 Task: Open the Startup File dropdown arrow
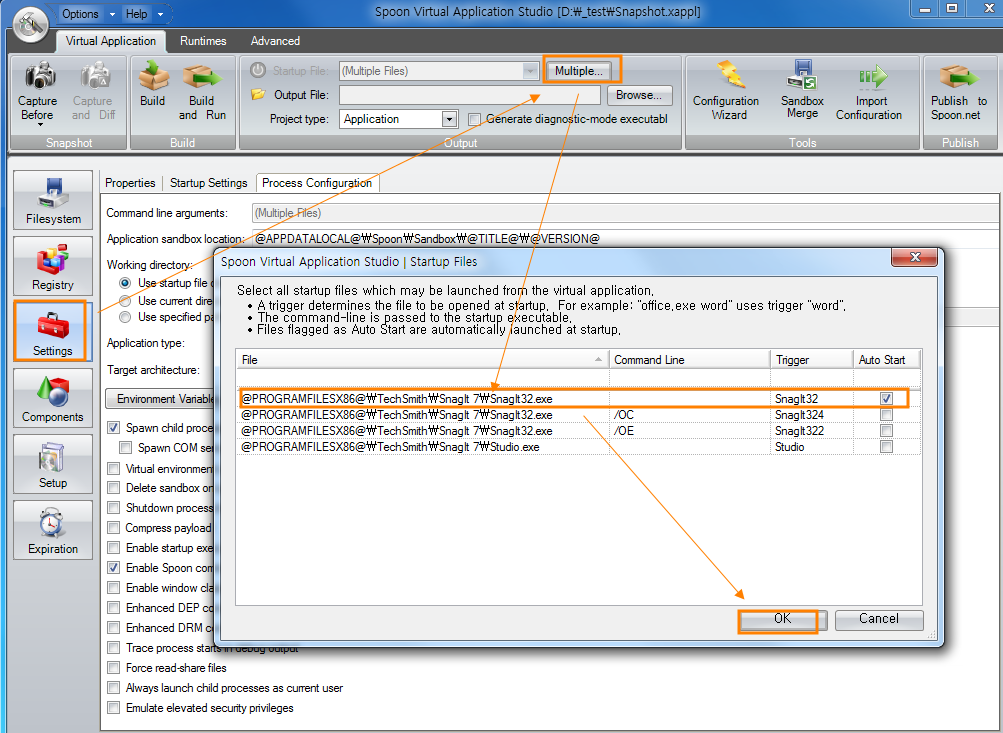(530, 71)
